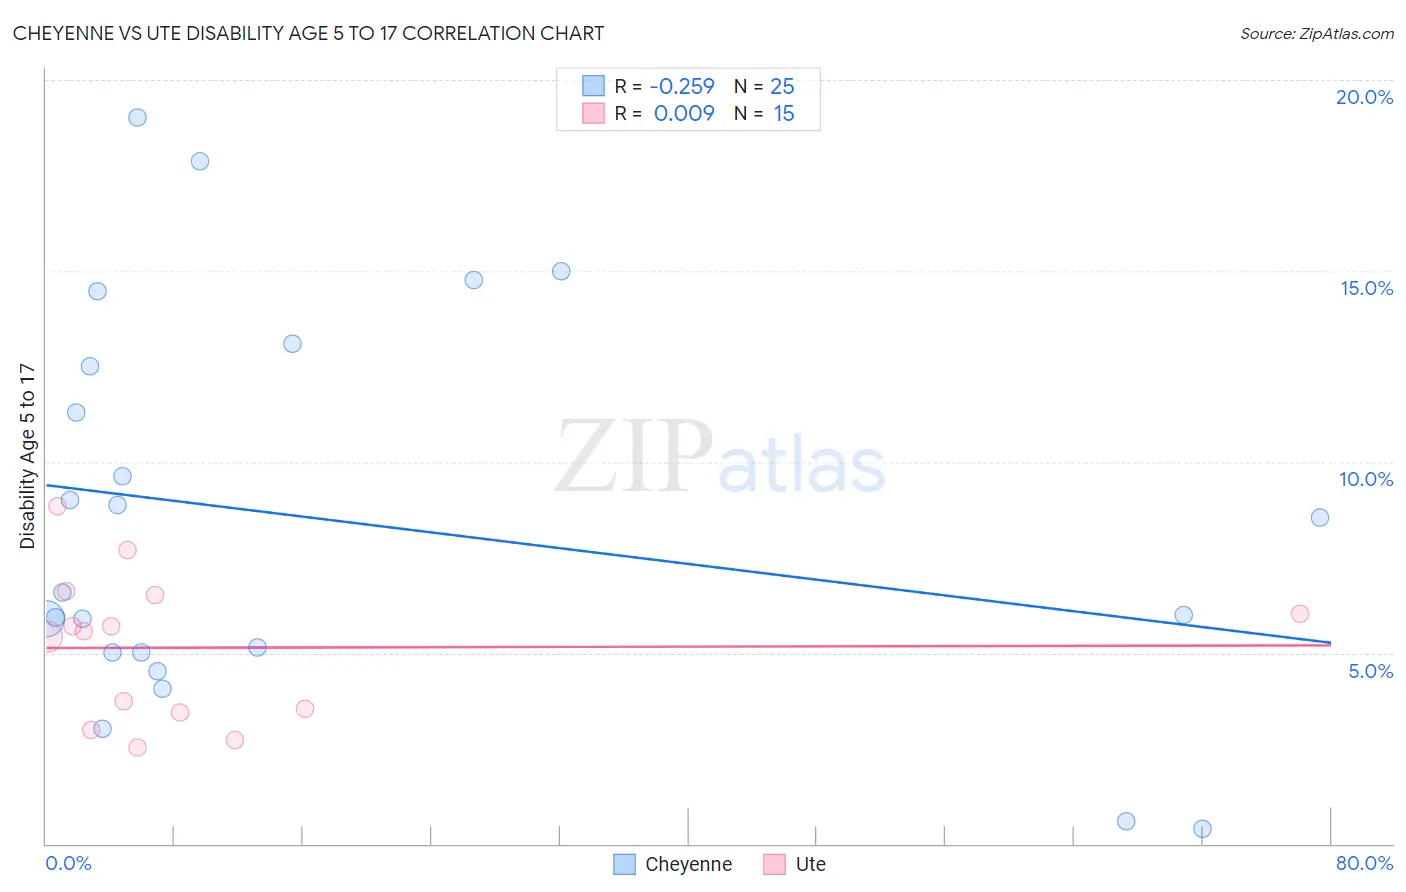
Task: Click the ZIPatlas watermark in chart center
Action: [720, 457]
